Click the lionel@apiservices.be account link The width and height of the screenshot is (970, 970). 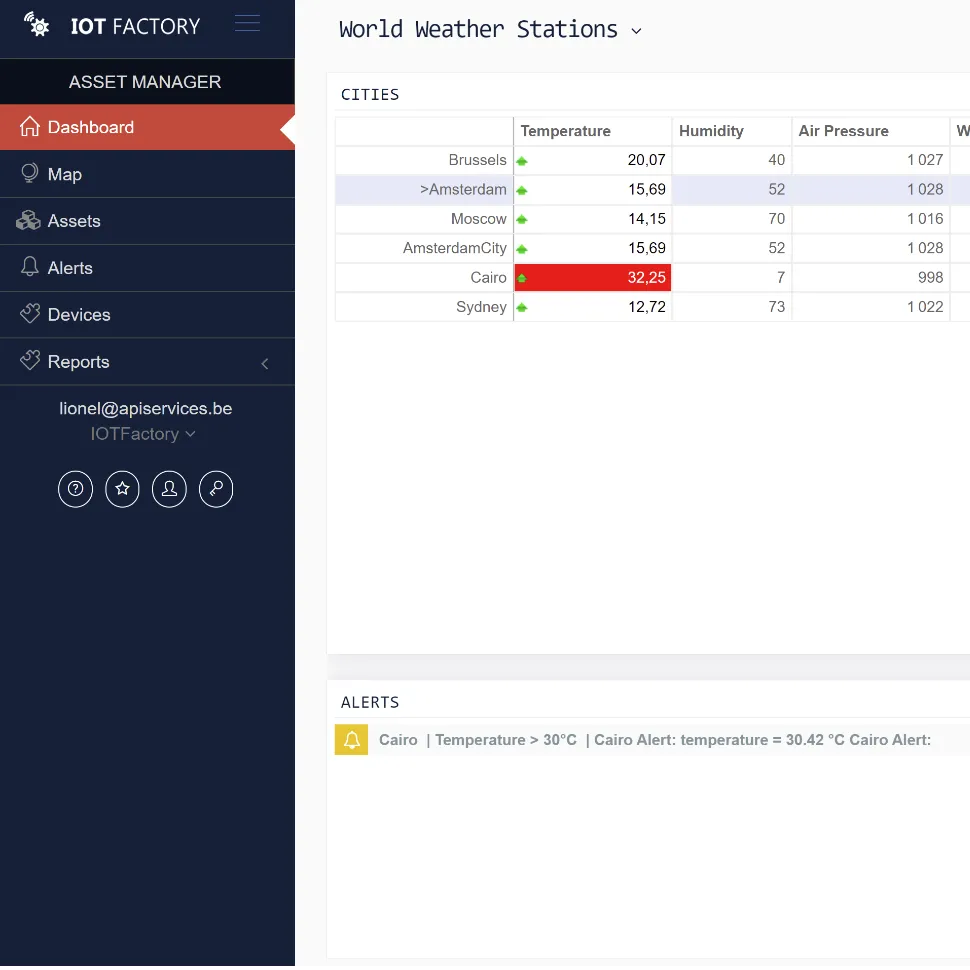(145, 408)
